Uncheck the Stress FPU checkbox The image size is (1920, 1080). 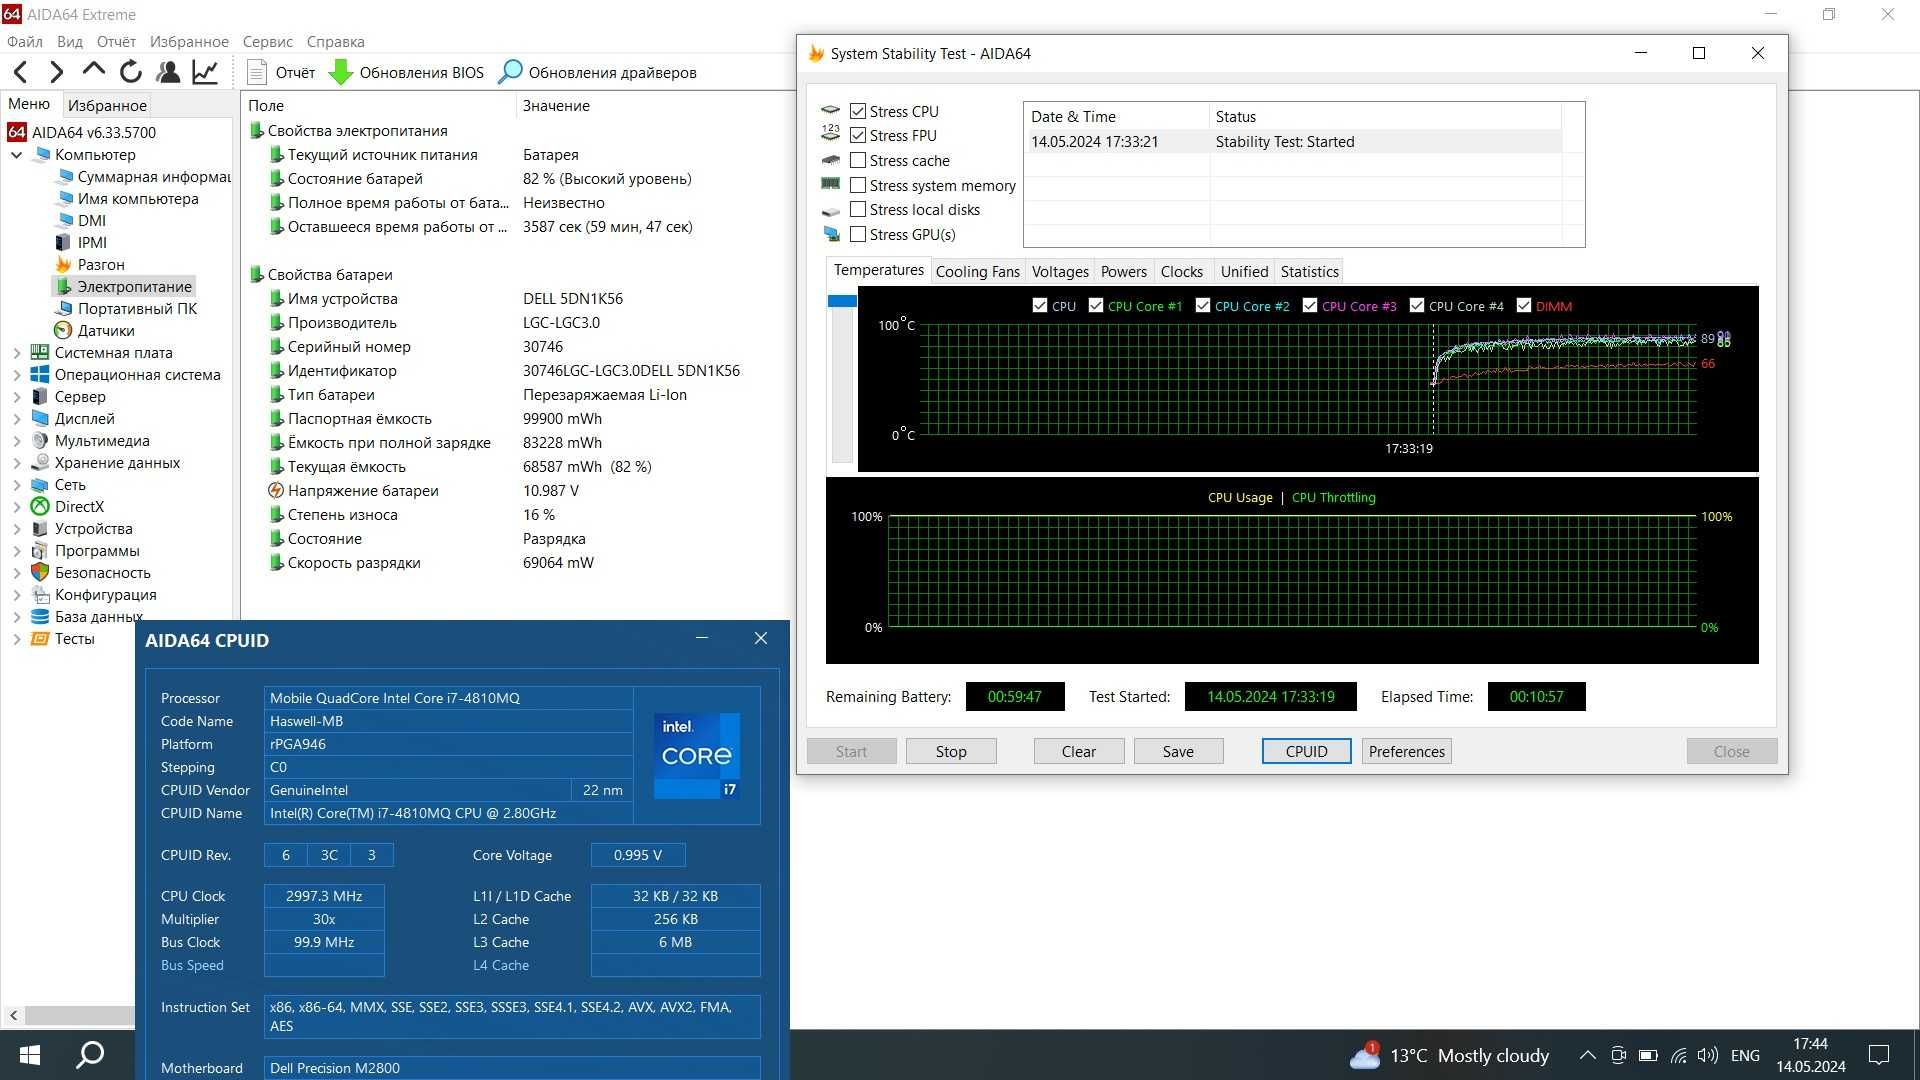[x=858, y=135]
